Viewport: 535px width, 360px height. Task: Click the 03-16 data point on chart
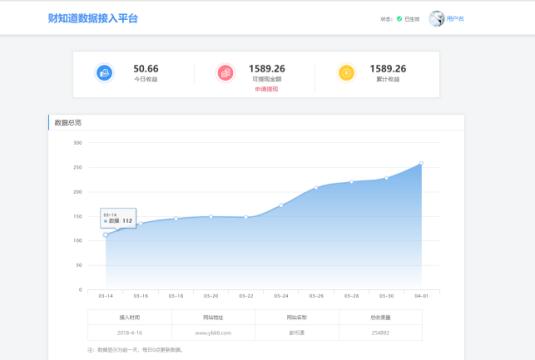pos(141,224)
